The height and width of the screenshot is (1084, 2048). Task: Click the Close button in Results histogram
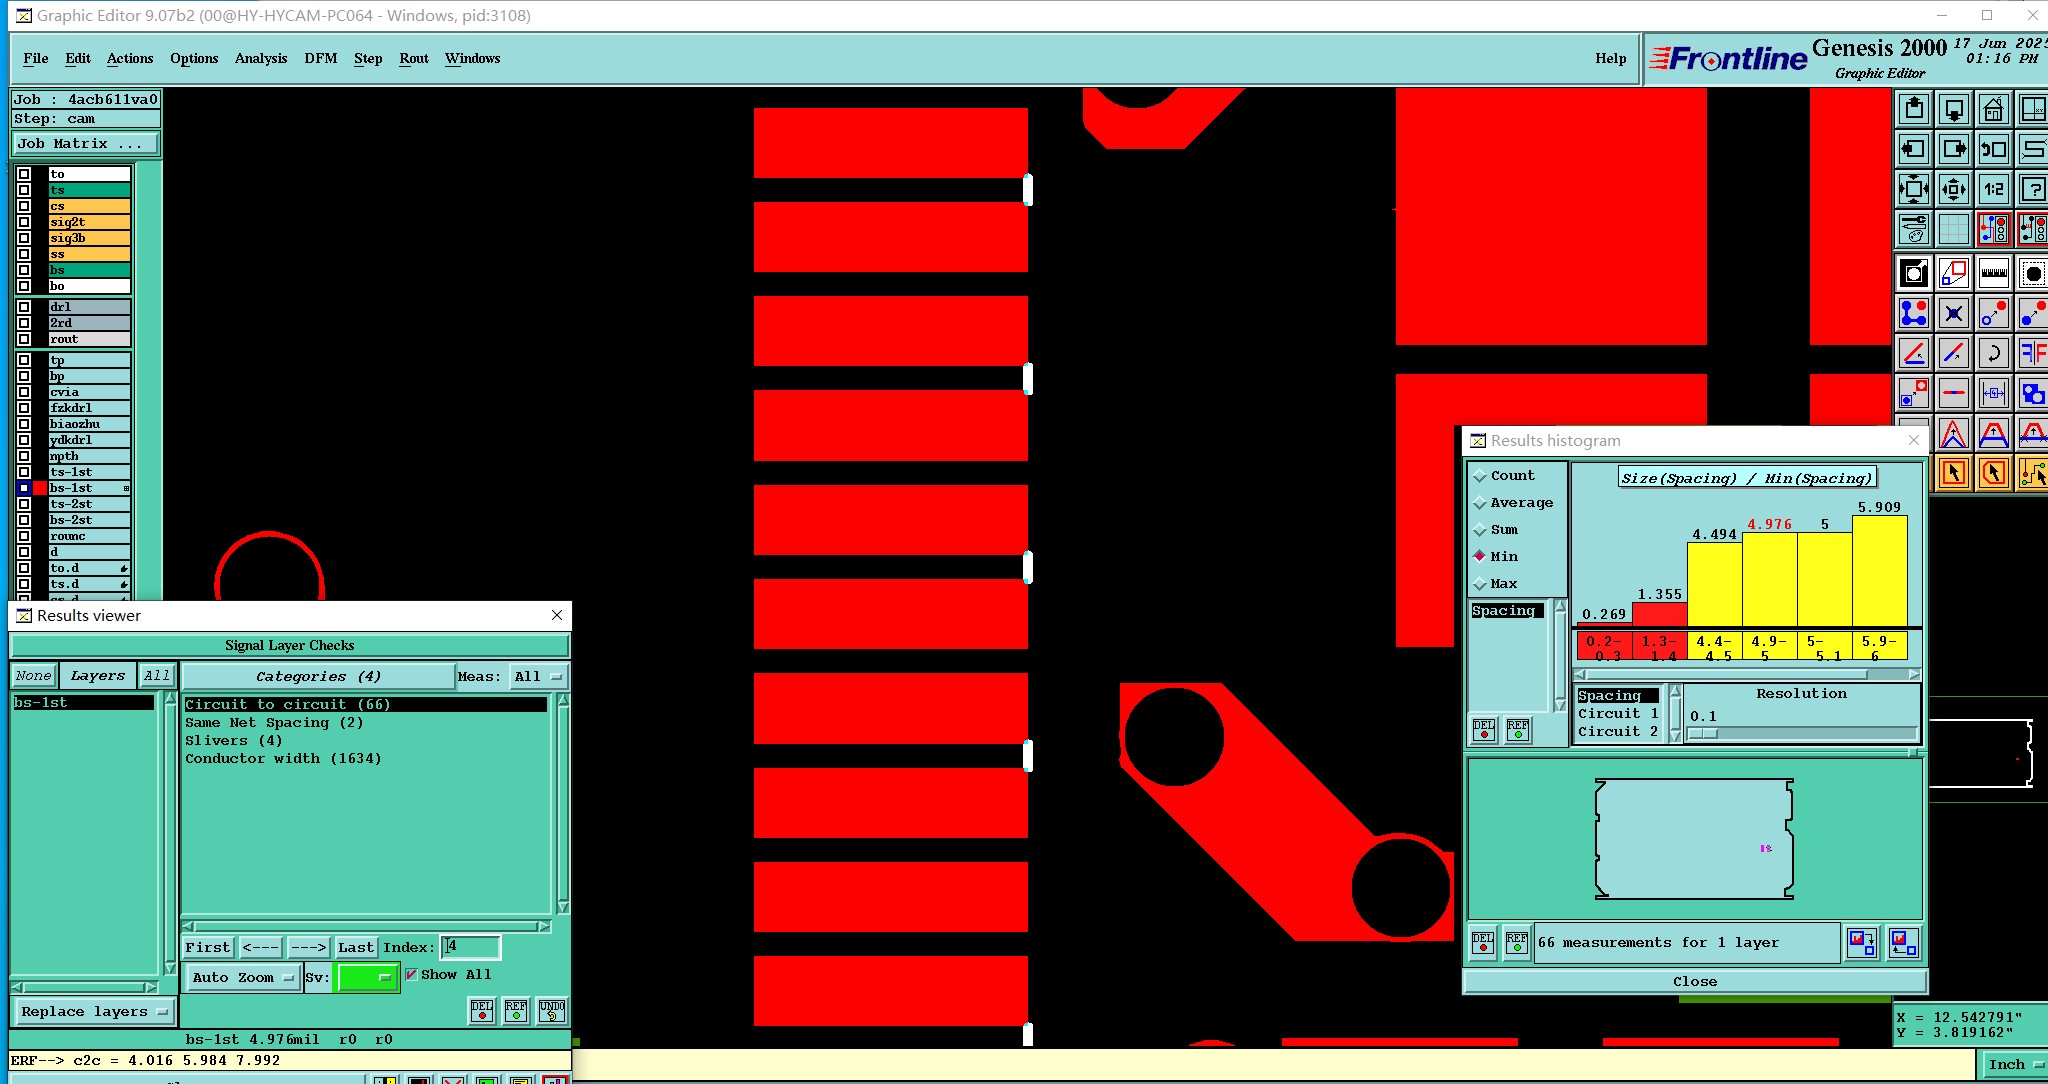1694,981
